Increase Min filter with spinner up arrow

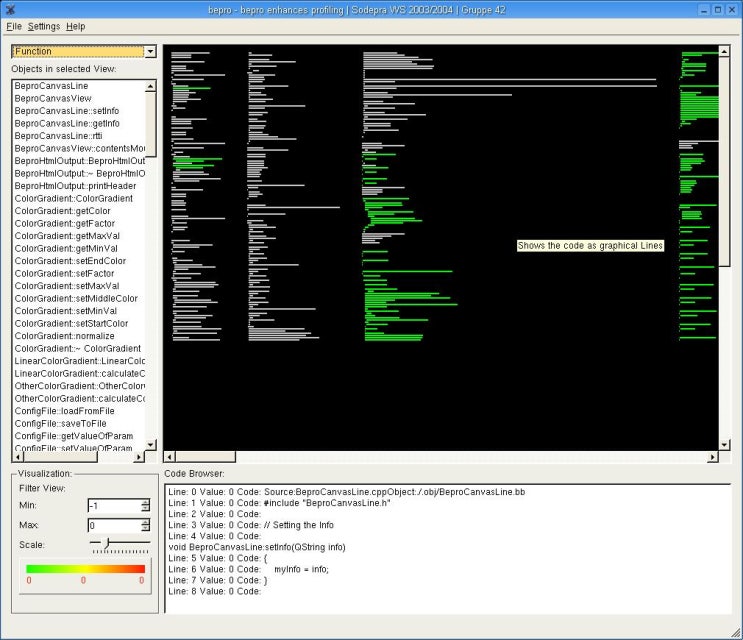click(x=145, y=502)
